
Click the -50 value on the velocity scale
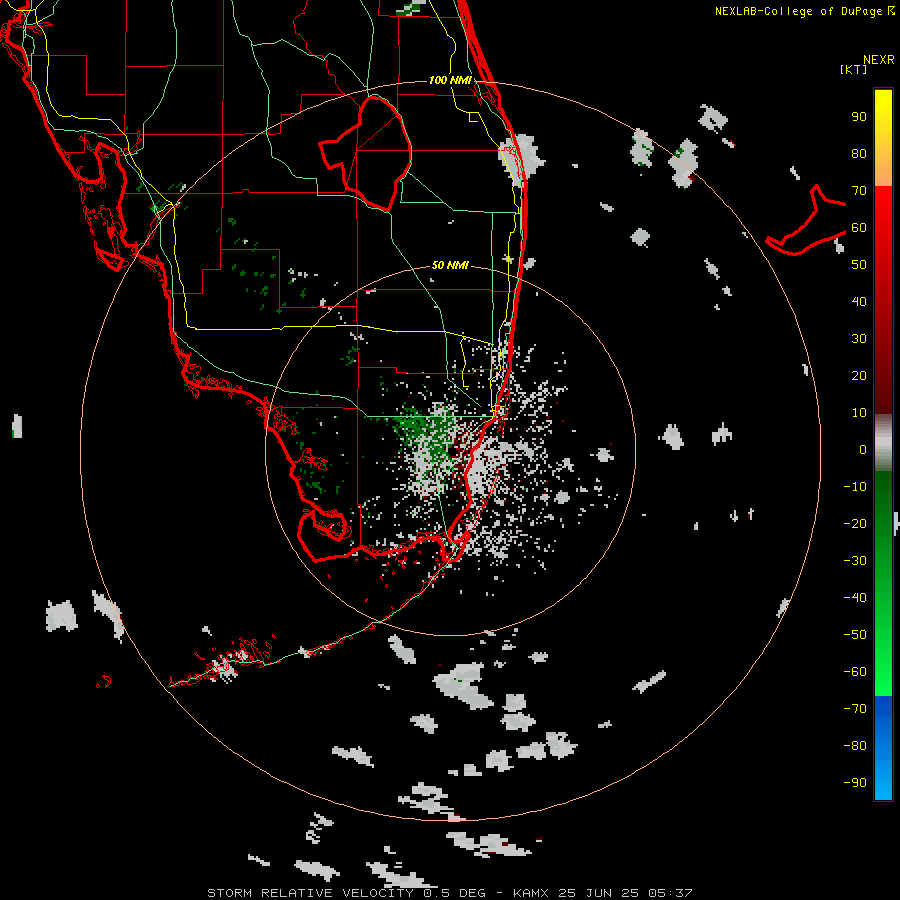[855, 635]
